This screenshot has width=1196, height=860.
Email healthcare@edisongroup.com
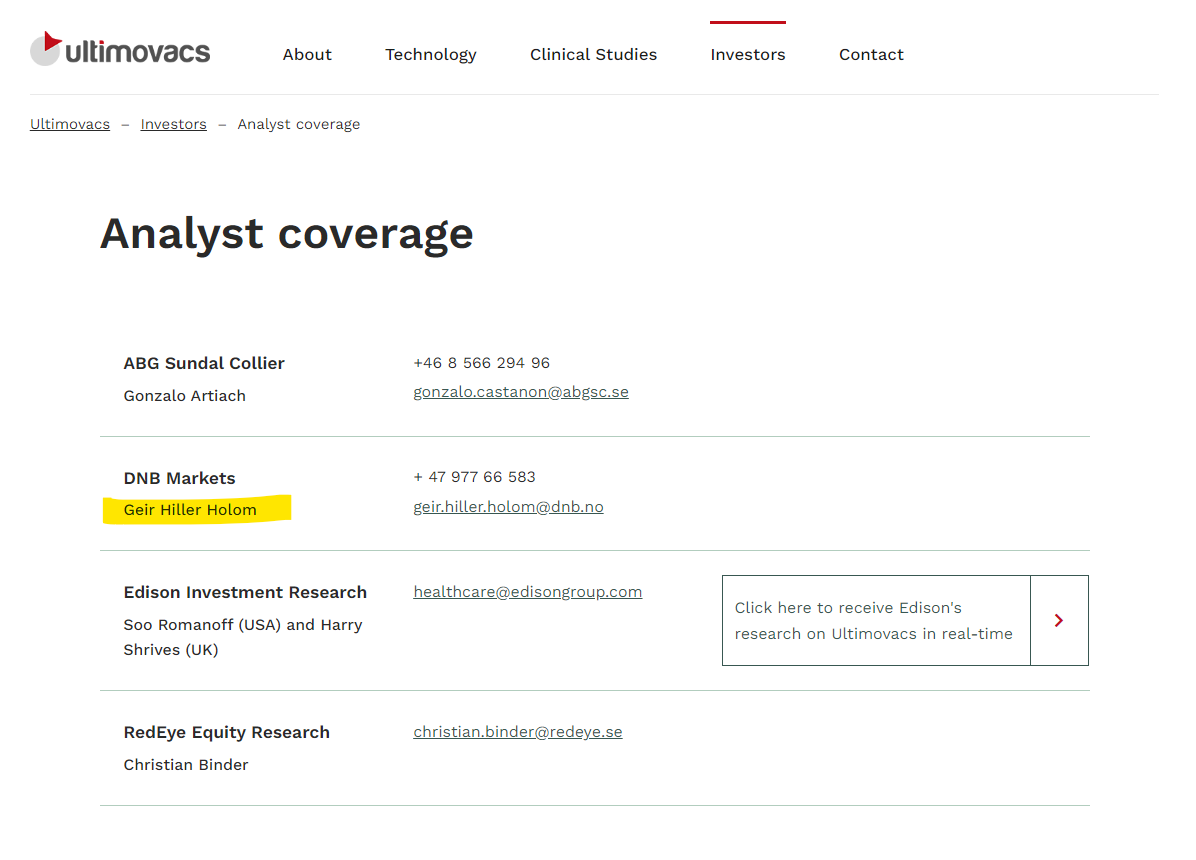coord(528,592)
